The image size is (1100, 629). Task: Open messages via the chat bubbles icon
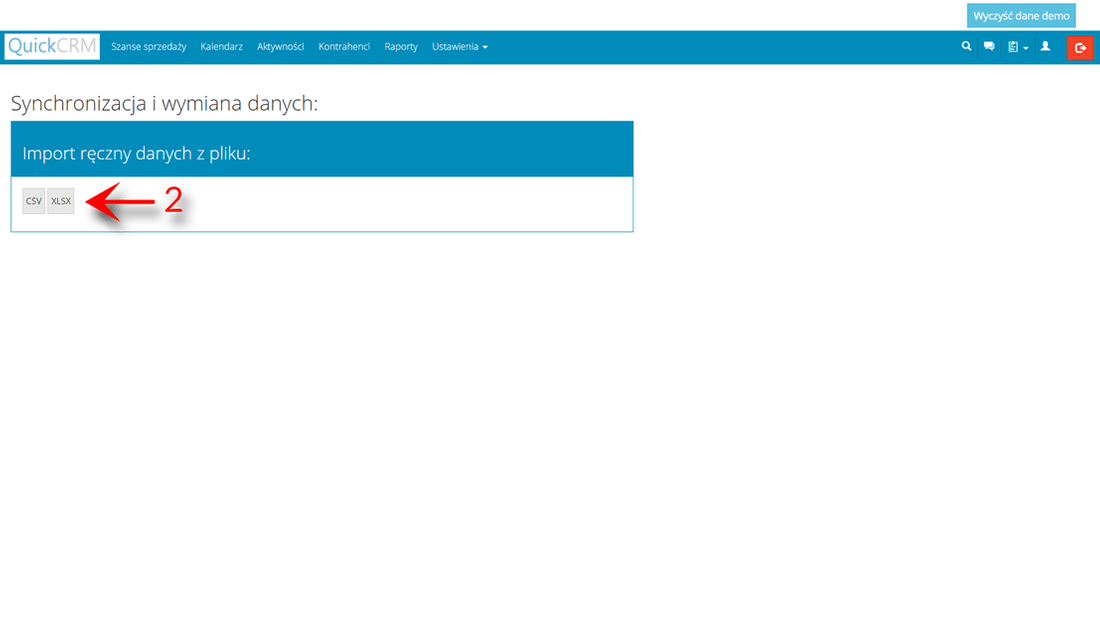point(989,46)
